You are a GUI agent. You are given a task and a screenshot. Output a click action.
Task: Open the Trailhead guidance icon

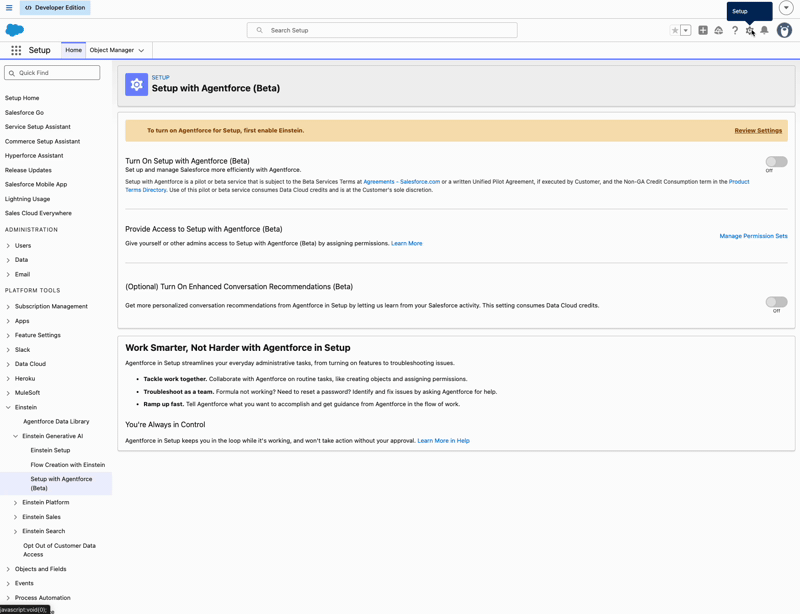point(718,30)
